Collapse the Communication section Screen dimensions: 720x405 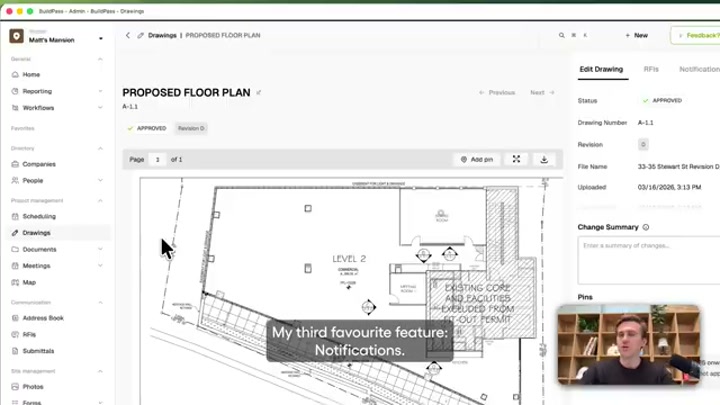100,303
